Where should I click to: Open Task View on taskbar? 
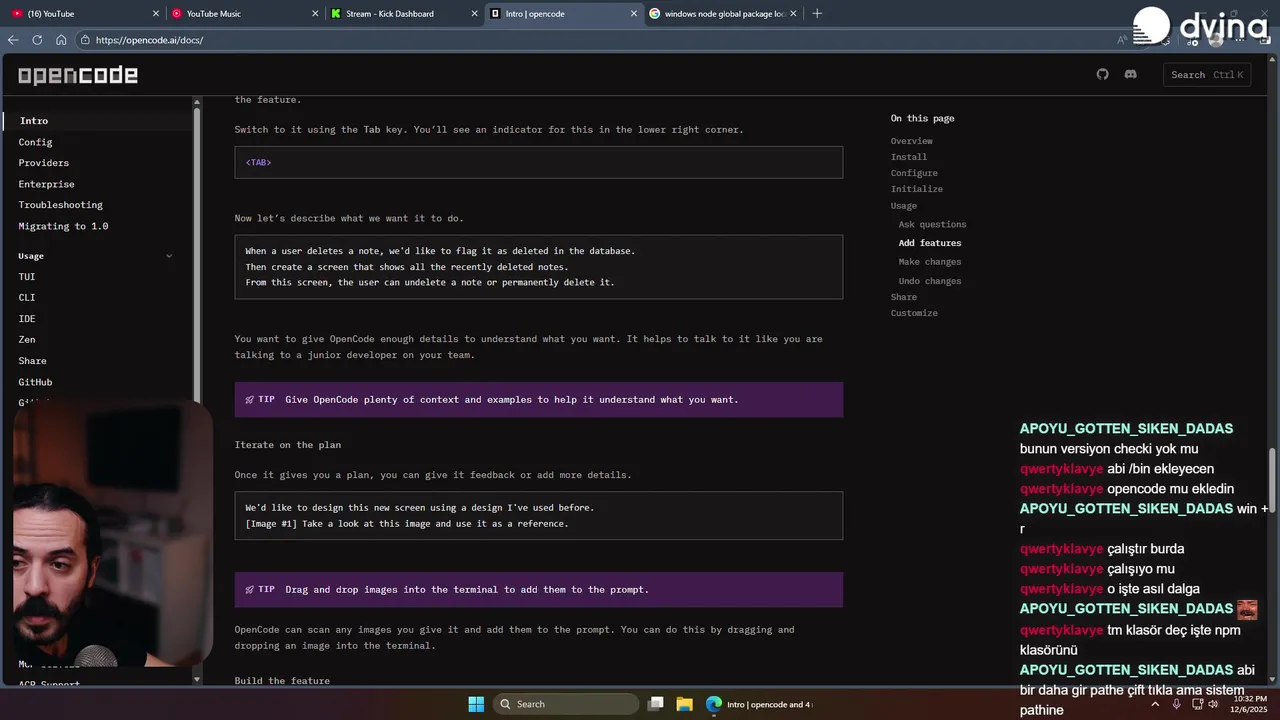[656, 704]
